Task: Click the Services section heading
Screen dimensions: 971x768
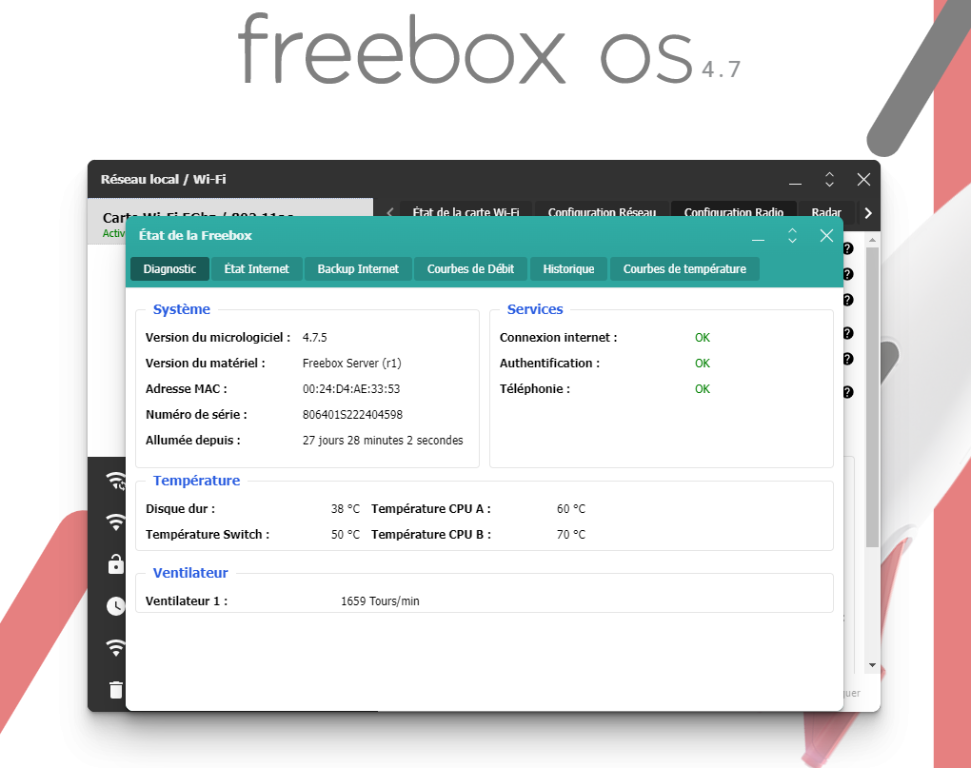Action: [535, 309]
